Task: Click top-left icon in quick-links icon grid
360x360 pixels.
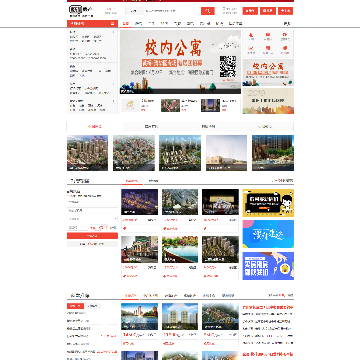Action: (x=251, y=36)
